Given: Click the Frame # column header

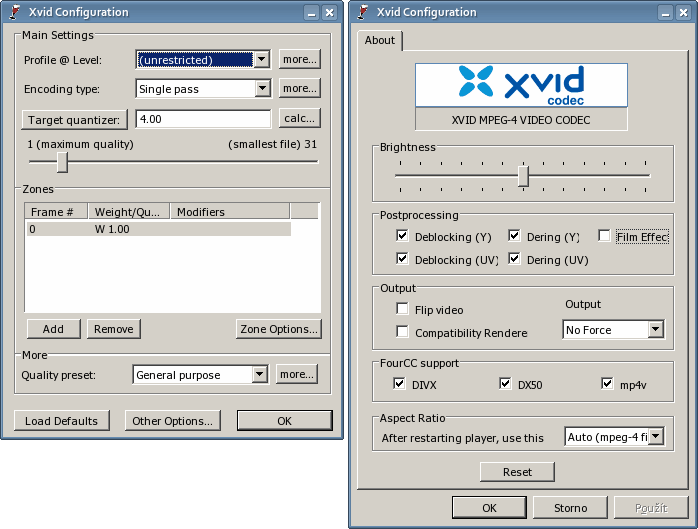Looking at the screenshot, I should [56, 212].
